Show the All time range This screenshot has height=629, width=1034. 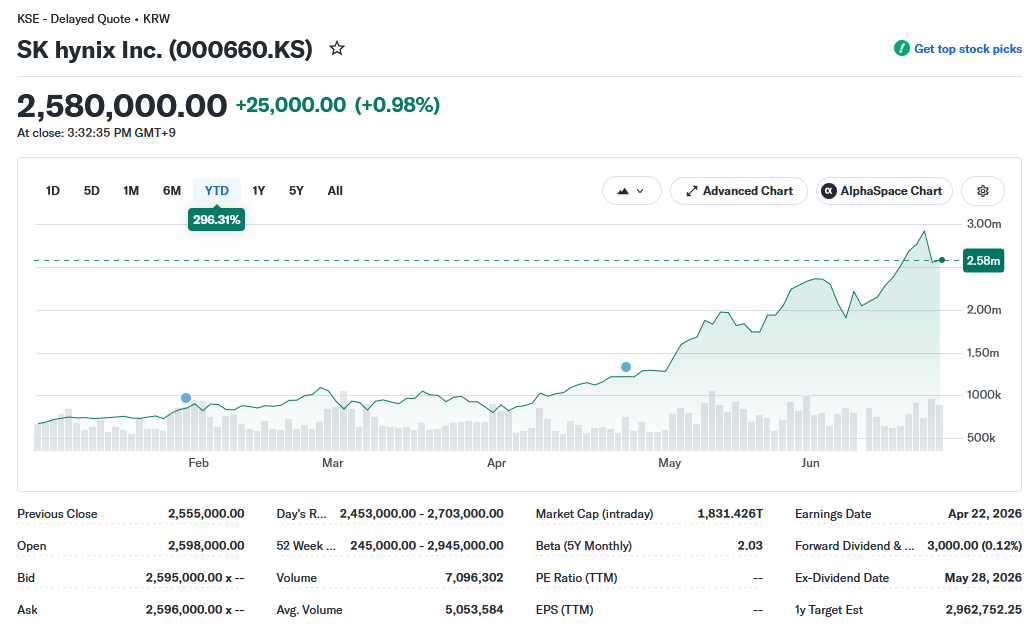335,191
